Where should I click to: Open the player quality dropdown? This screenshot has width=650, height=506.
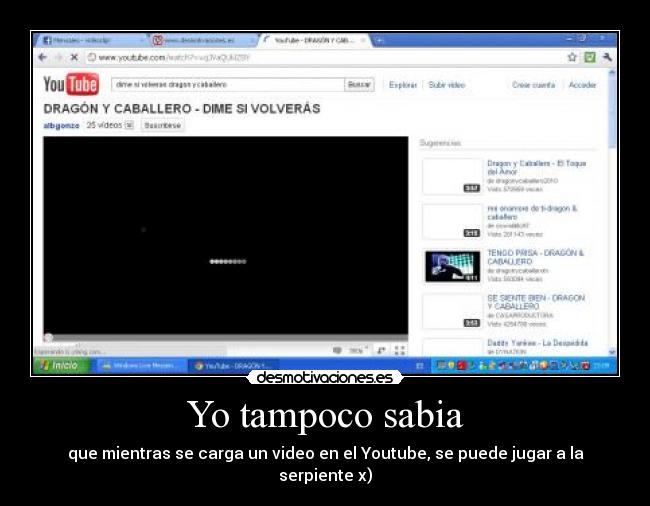point(358,351)
